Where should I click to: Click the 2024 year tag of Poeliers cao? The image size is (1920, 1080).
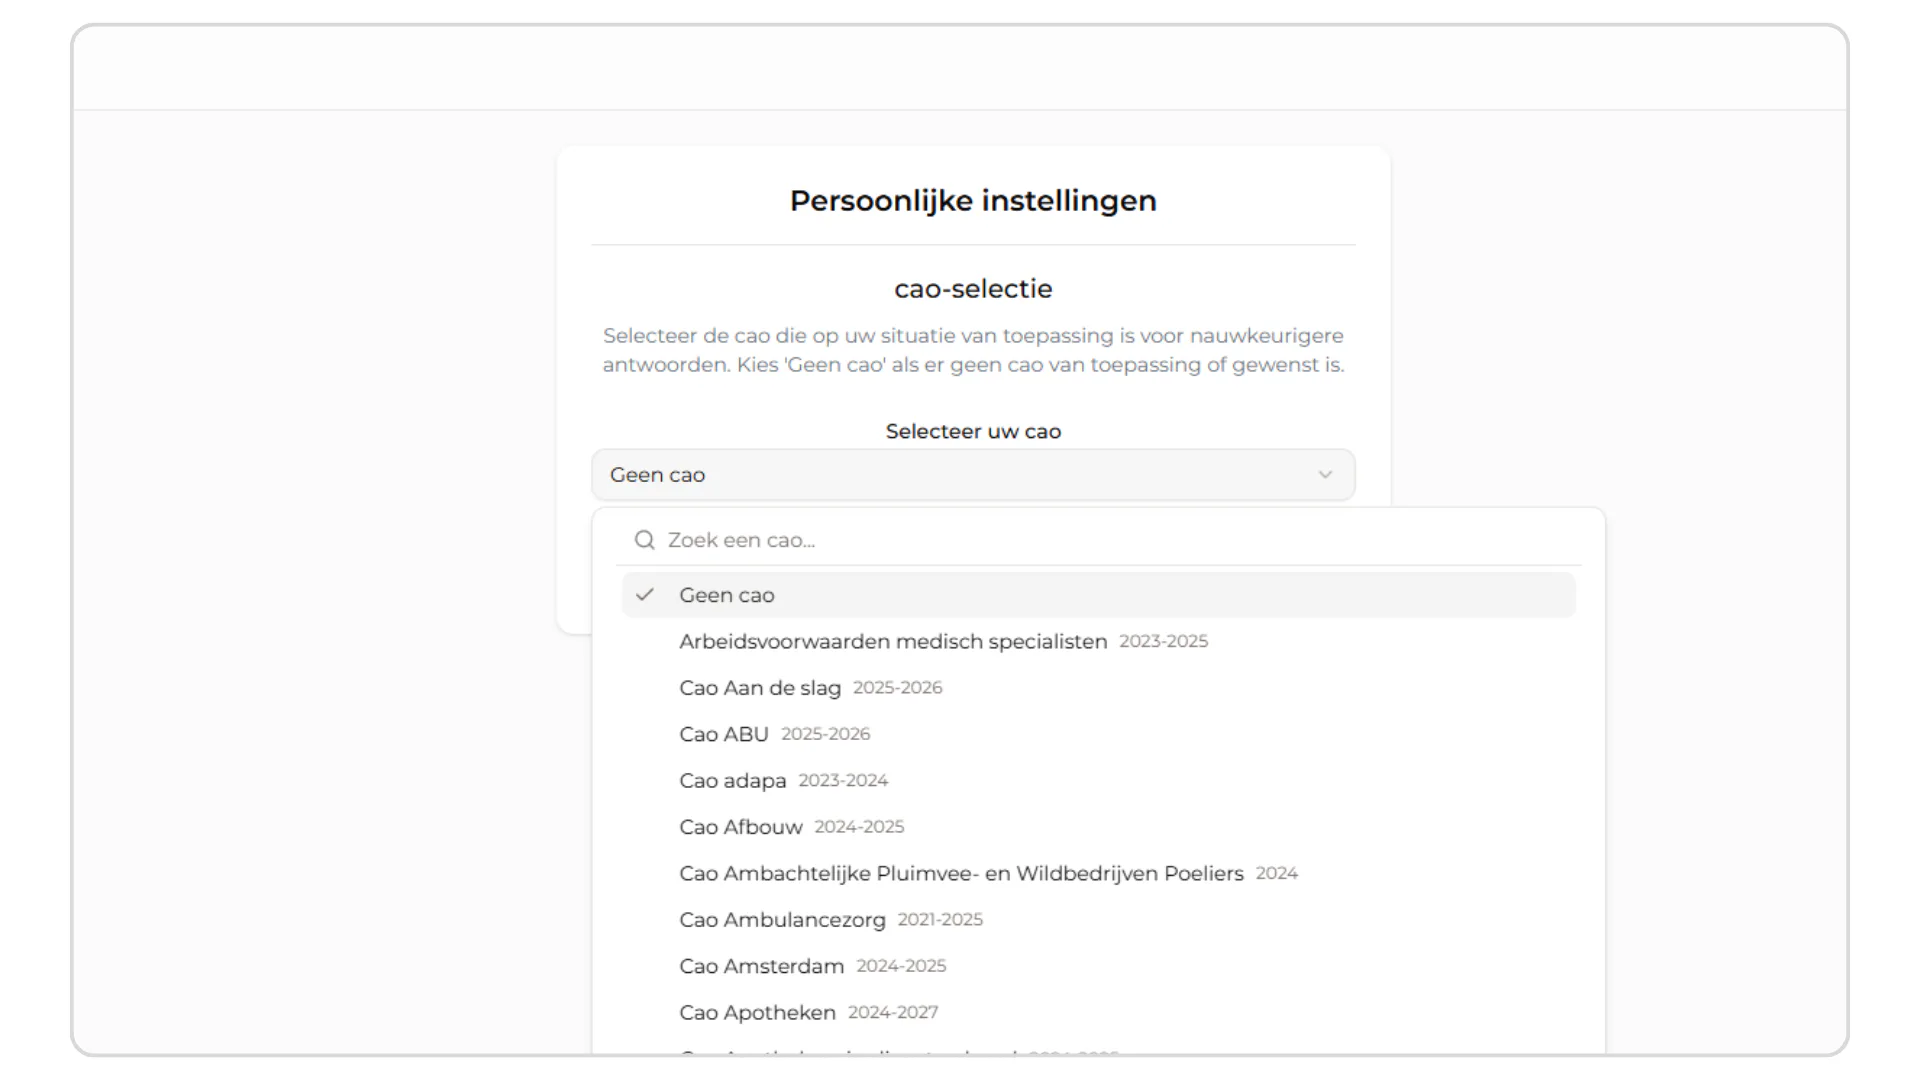click(1277, 874)
